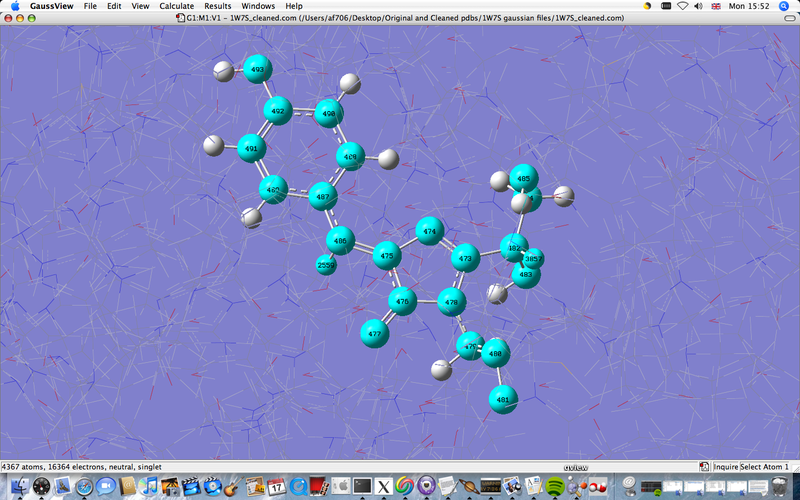Open GarageBand from the Dock
Screen dimensions: 800x500
[x=234, y=486]
